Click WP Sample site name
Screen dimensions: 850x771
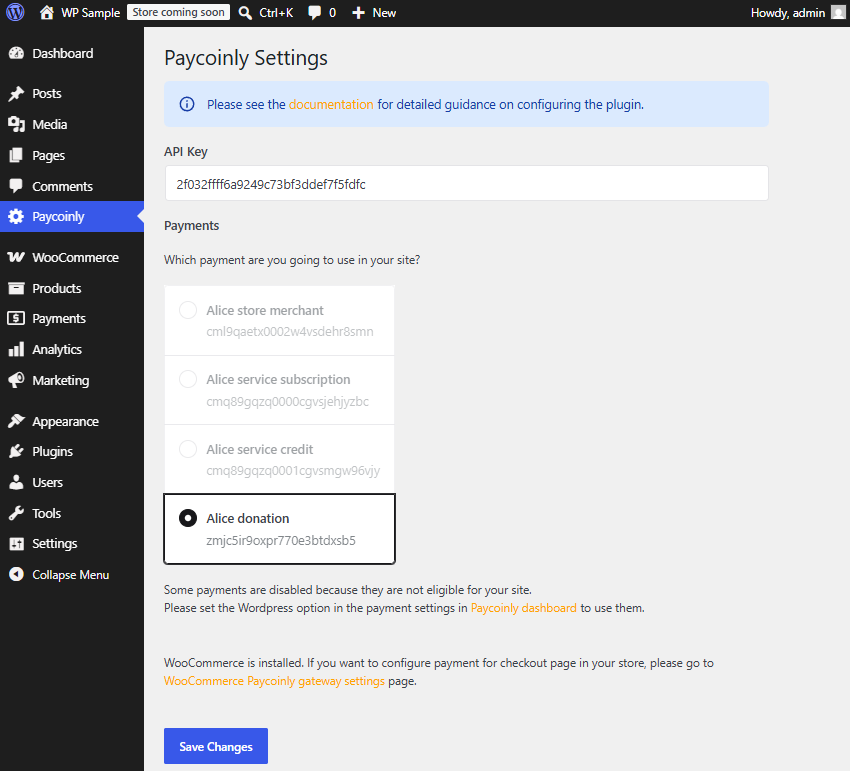click(x=91, y=13)
